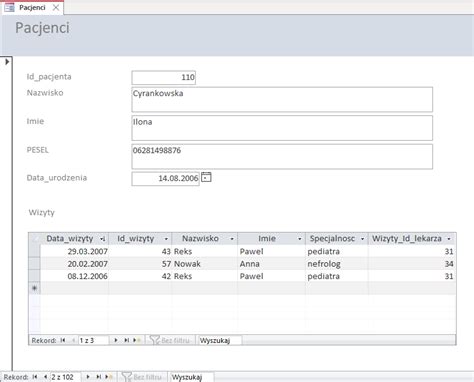The width and height of the screenshot is (474, 382).
Task: Click the form icon on Pacjenci tab
Action: pyautogui.click(x=9, y=7)
